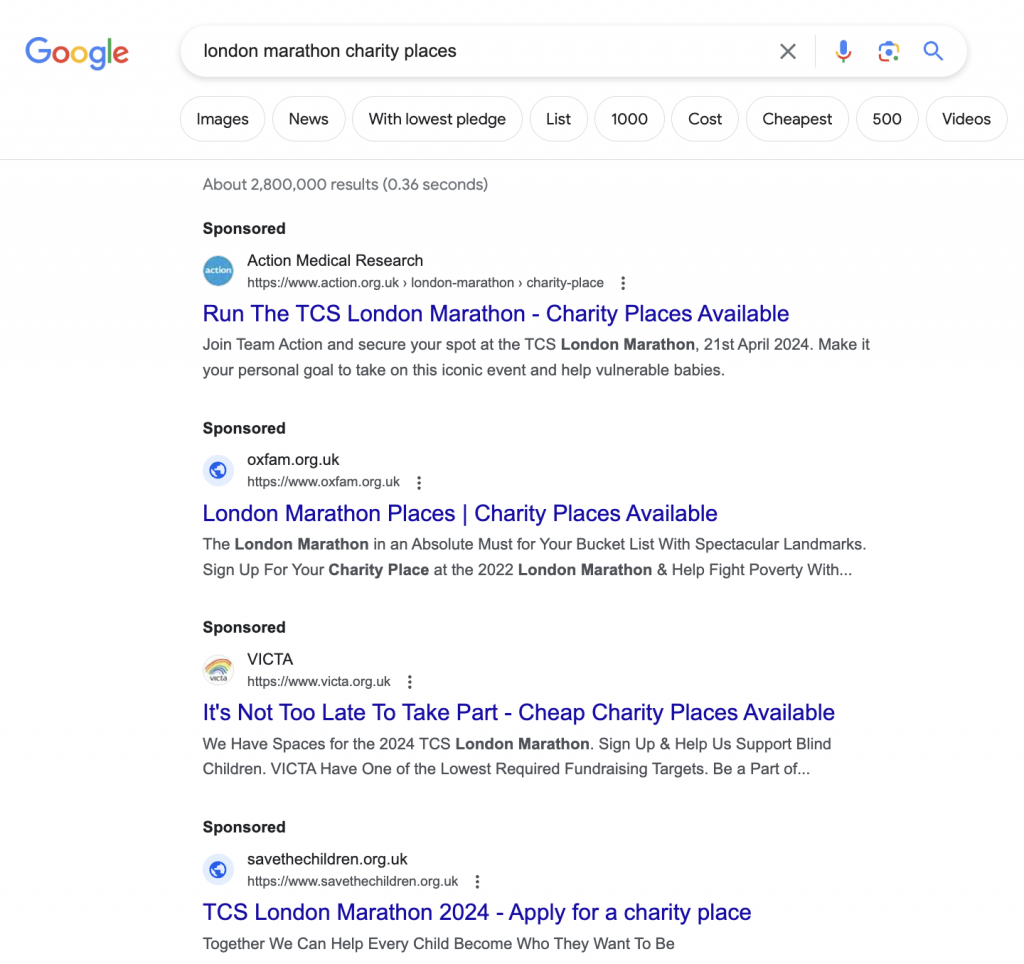Expand three-dot menu next to victa.org.uk
This screenshot has width=1024, height=964.
click(x=409, y=682)
